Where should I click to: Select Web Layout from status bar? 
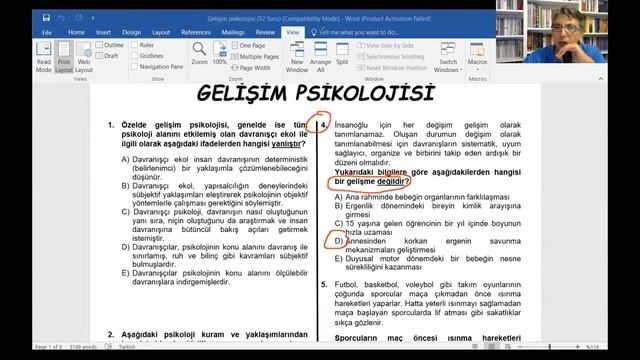tap(508, 347)
